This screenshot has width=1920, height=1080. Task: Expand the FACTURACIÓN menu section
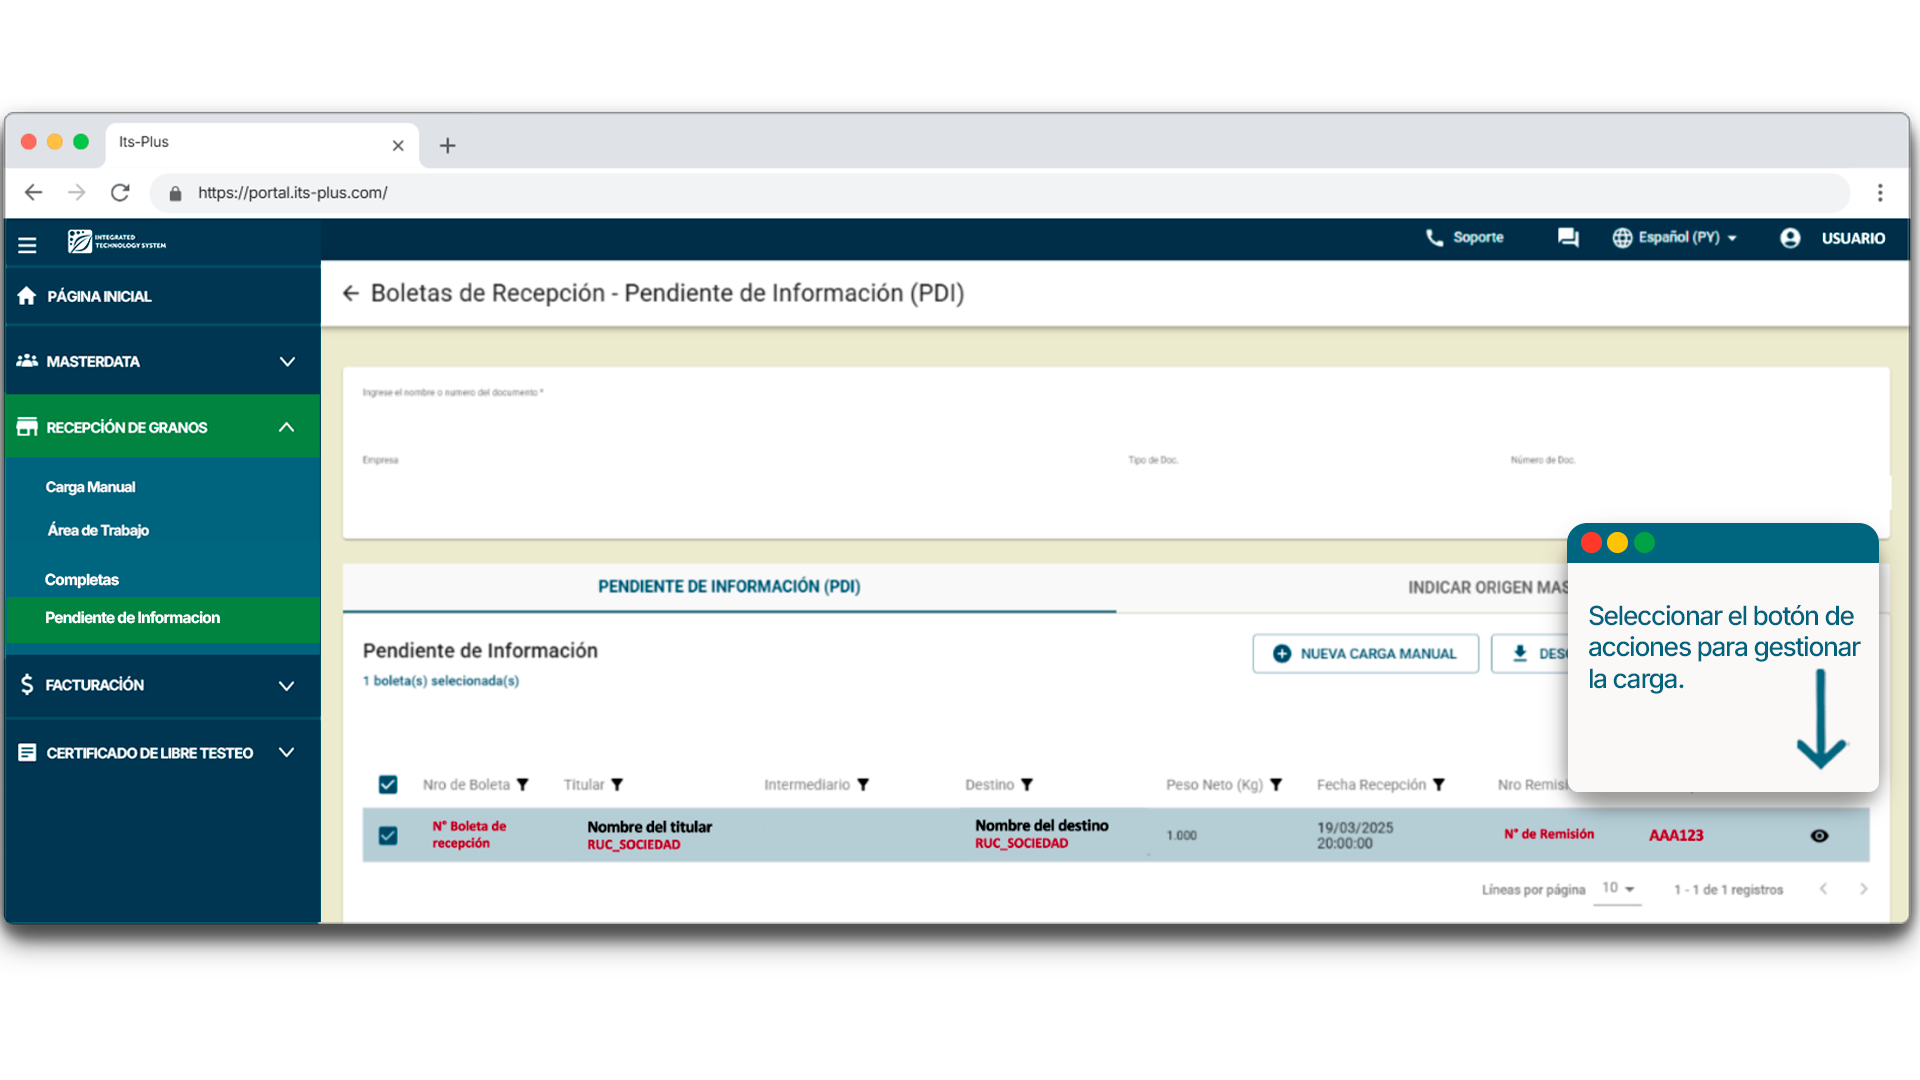(286, 685)
